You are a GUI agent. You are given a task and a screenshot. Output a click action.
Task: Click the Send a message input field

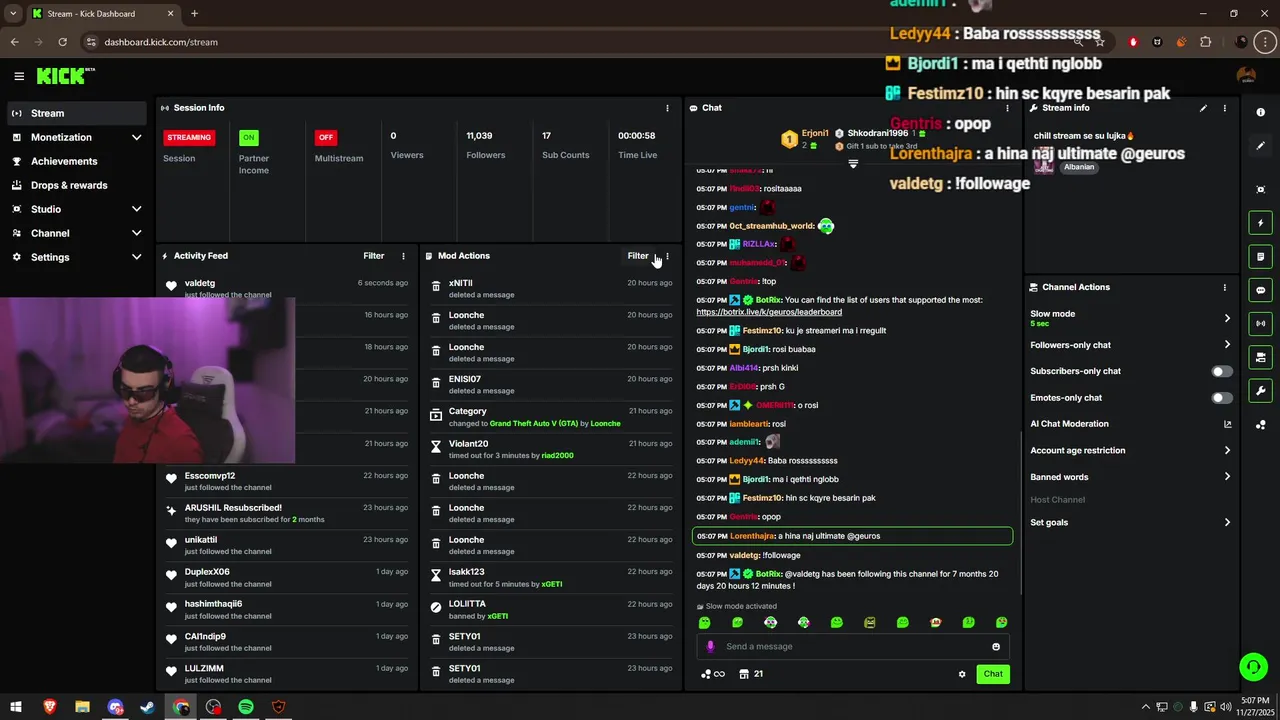tap(853, 647)
